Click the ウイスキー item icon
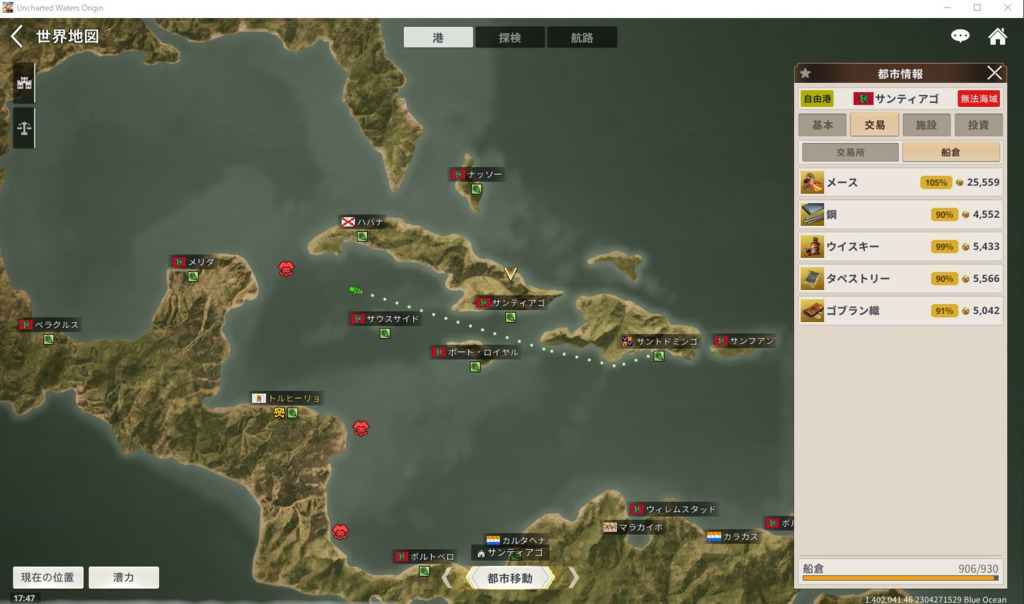Viewport: 1024px width, 604px height. tap(812, 246)
